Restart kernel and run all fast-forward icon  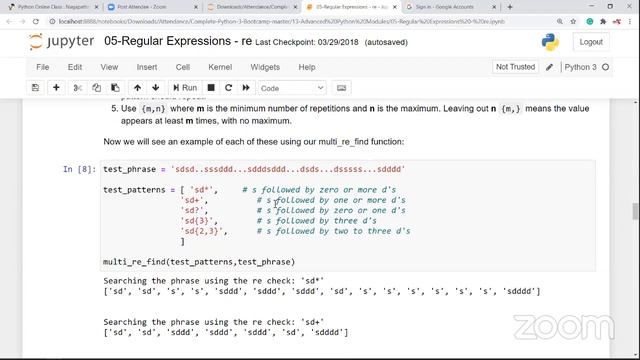(x=246, y=88)
